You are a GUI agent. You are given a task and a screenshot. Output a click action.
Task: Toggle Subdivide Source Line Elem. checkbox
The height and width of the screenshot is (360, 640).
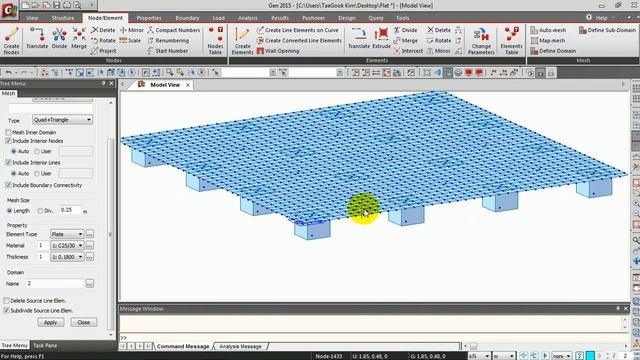click(x=6, y=311)
